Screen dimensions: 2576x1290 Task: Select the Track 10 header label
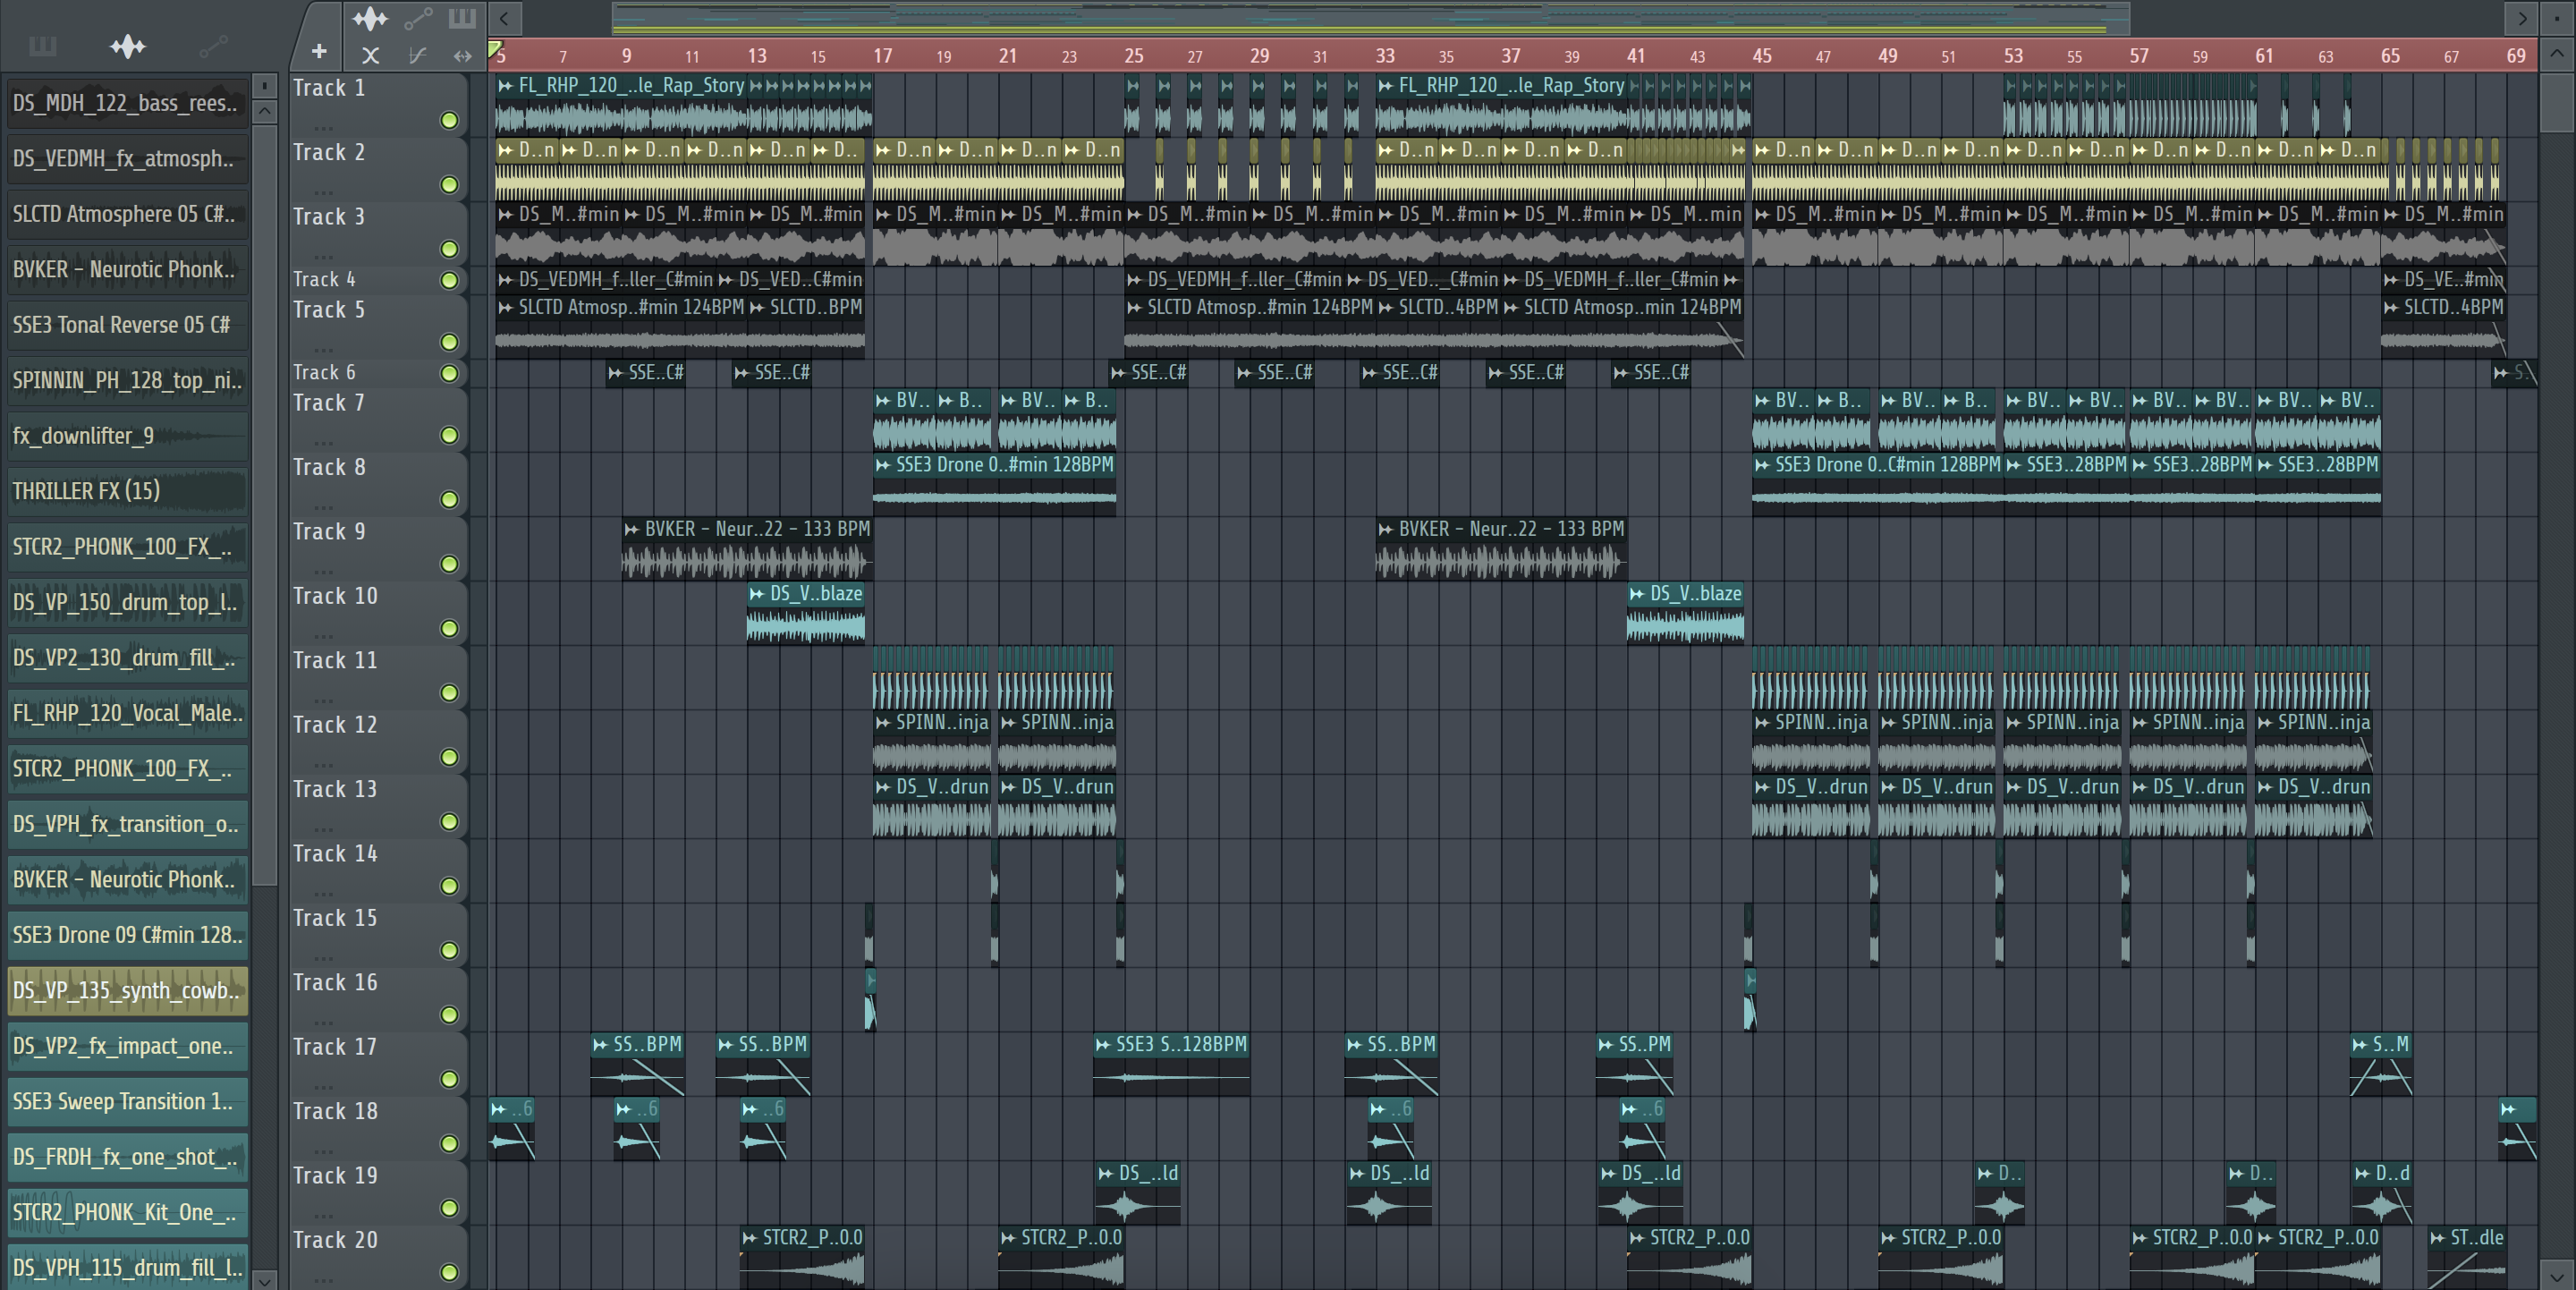[335, 596]
